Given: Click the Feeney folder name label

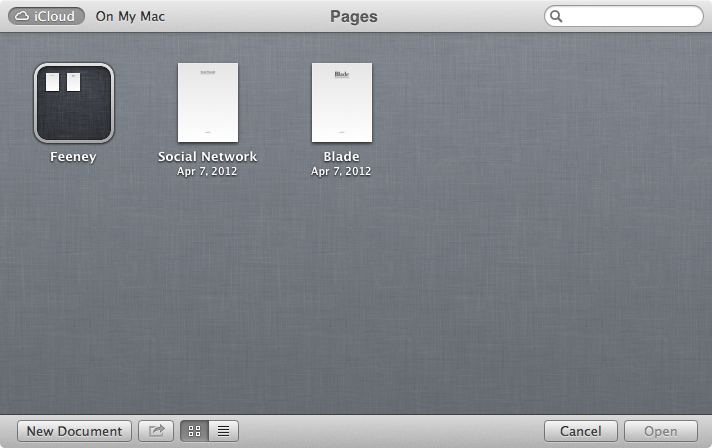Looking at the screenshot, I should (73, 157).
